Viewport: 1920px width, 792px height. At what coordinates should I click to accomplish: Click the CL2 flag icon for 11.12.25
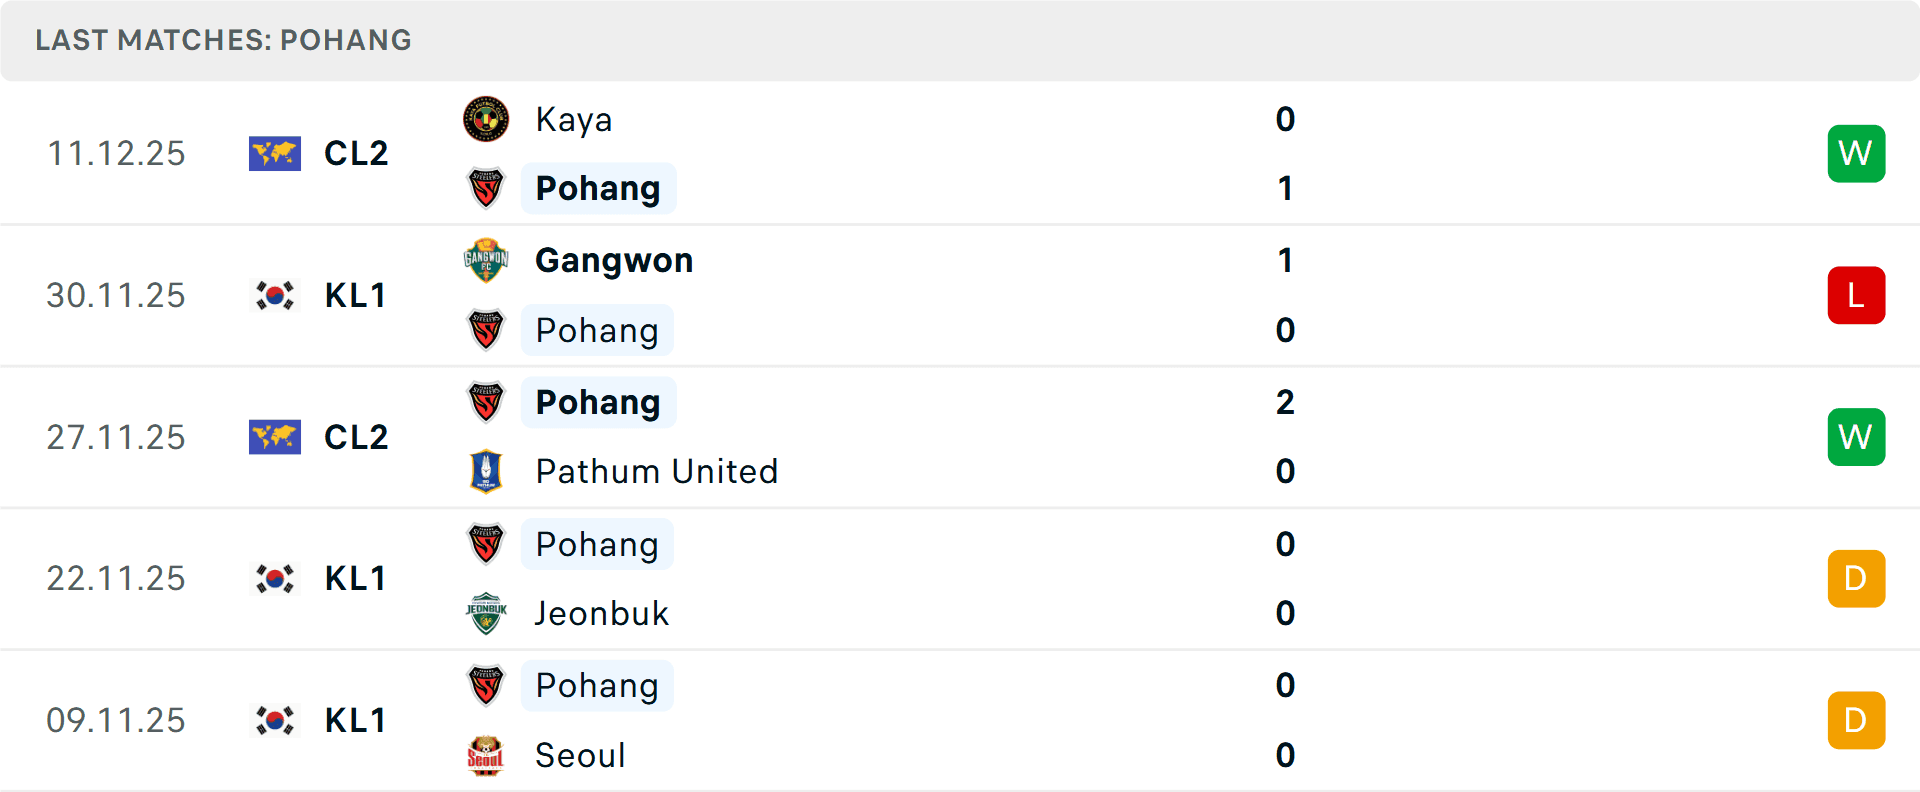[275, 154]
